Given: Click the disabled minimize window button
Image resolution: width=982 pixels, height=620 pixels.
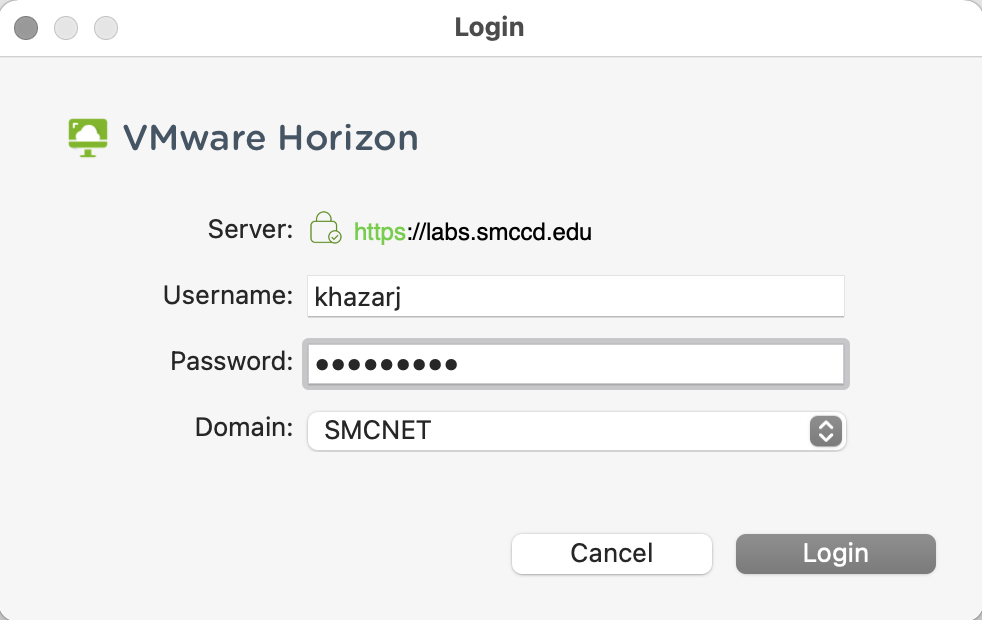Looking at the screenshot, I should coord(66,28).
